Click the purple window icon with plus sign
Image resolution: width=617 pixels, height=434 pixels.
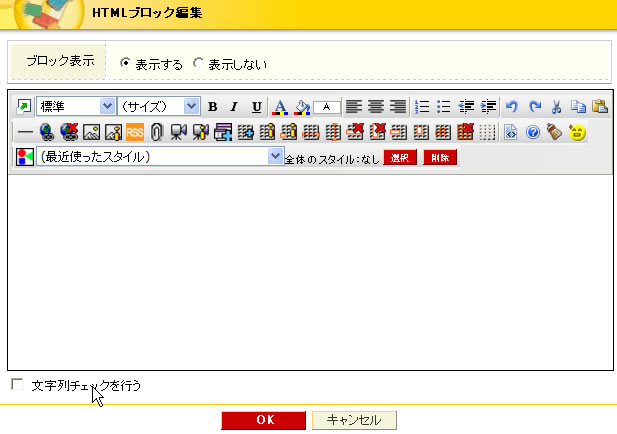pyautogui.click(x=223, y=133)
